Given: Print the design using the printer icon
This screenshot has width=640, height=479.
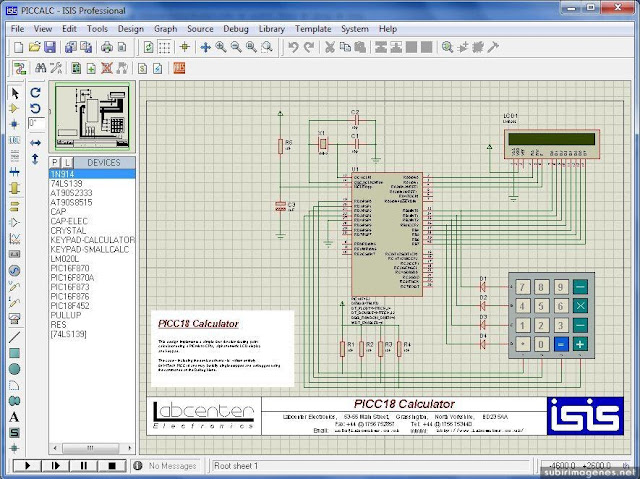Looking at the screenshot, I should click(x=107, y=47).
